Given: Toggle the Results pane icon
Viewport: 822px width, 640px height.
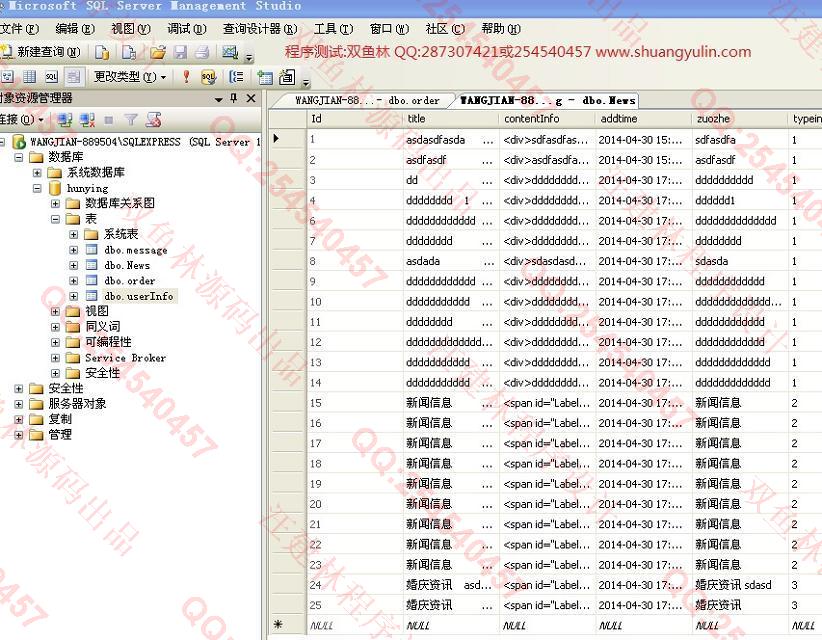Looking at the screenshot, I should (73, 77).
